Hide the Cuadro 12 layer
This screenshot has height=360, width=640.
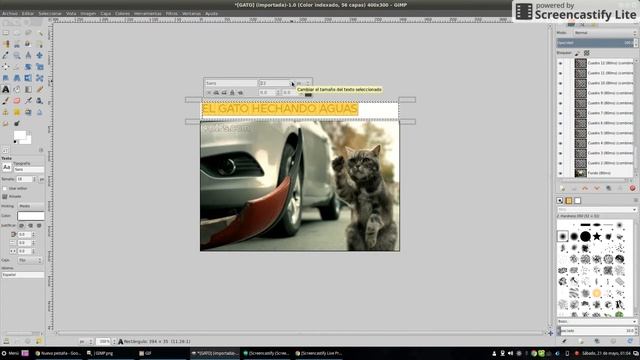[560, 63]
